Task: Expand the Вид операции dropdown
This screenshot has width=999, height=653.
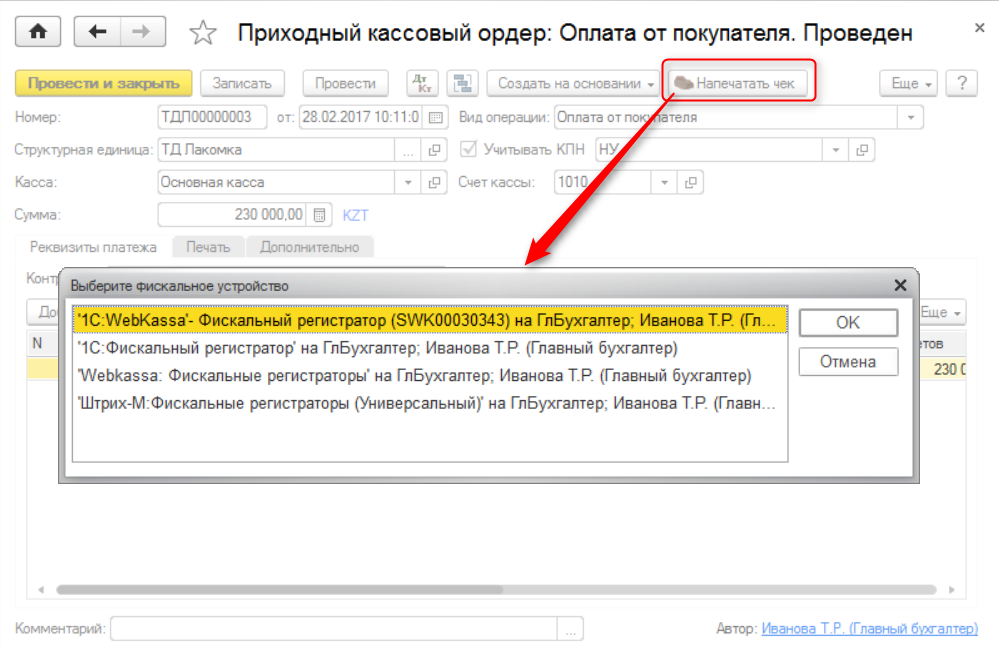Action: click(x=910, y=118)
